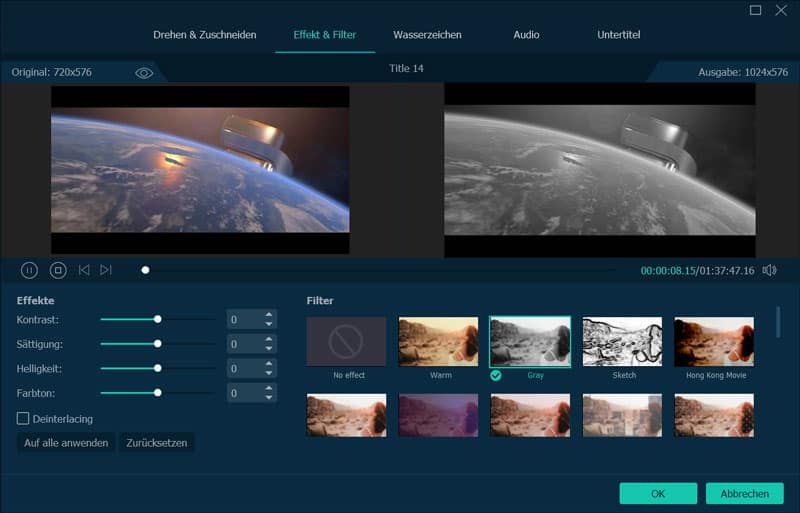Increase the Kontrast value with up arrow
Screen dimensions: 800x513
269,315
